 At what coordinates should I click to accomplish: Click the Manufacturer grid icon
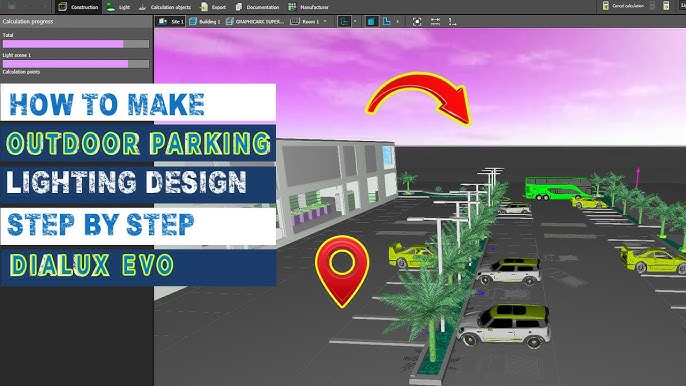(292, 7)
